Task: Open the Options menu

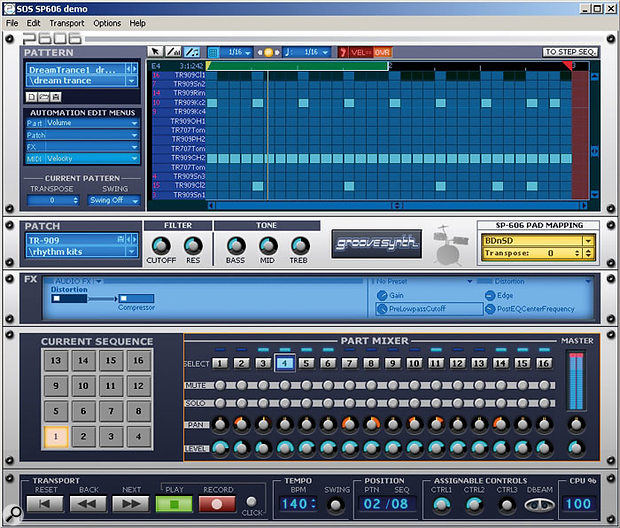Action: 107,23
